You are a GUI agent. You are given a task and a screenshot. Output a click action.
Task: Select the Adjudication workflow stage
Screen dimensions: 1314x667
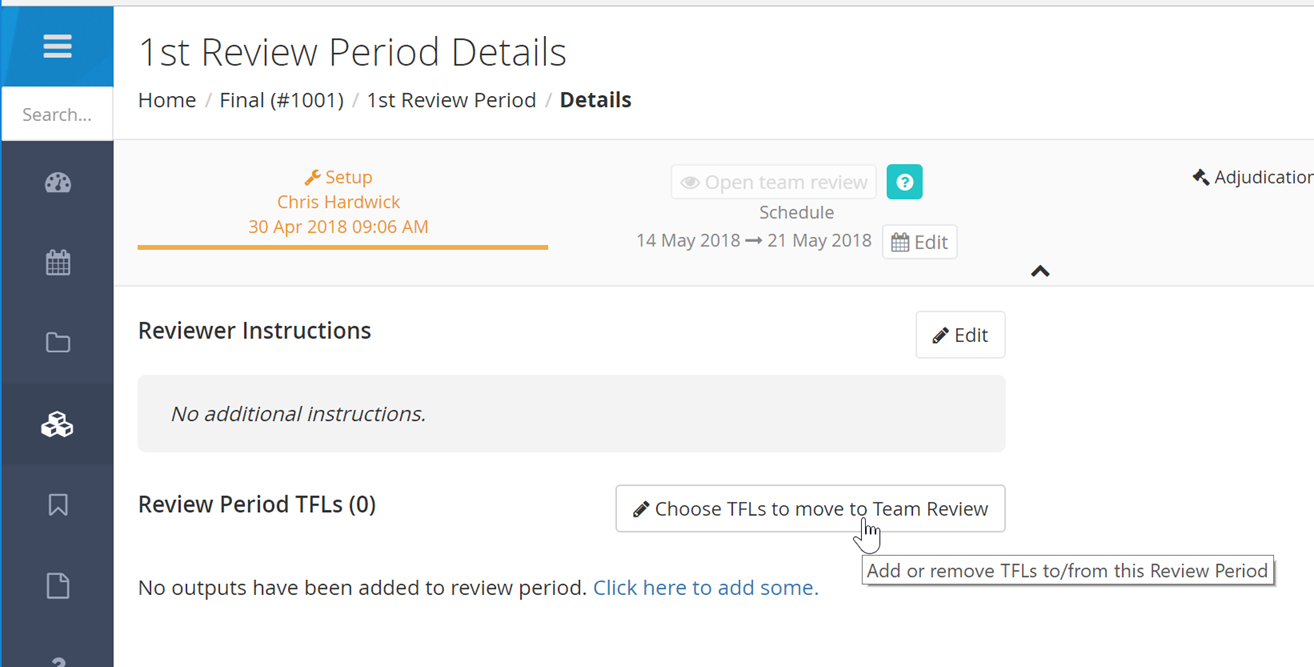click(x=1252, y=177)
